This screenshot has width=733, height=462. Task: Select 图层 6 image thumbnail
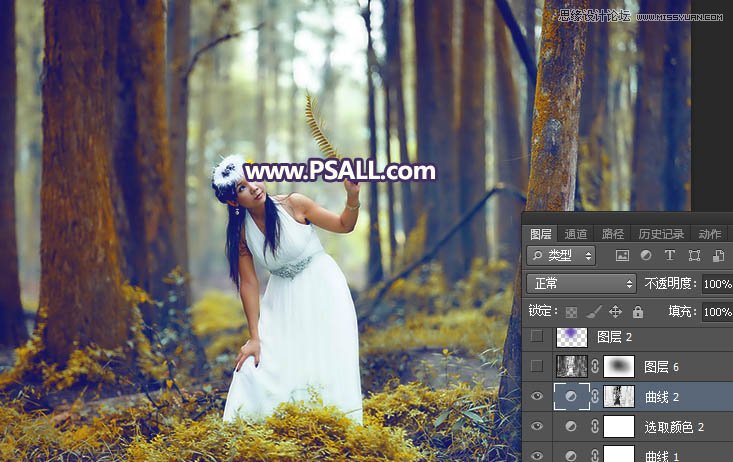[x=572, y=366]
